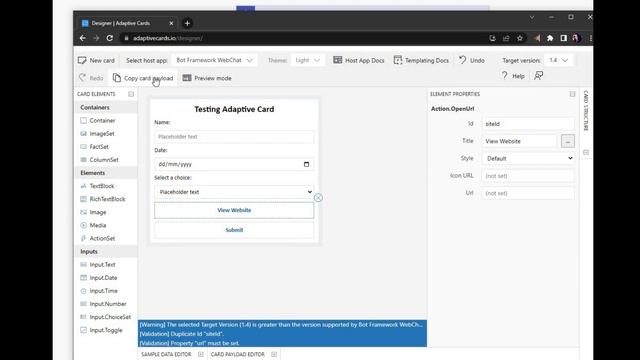Screen dimensions: 640x360
Task: Click the Testing Adaptive Card title
Action: click(x=234, y=109)
